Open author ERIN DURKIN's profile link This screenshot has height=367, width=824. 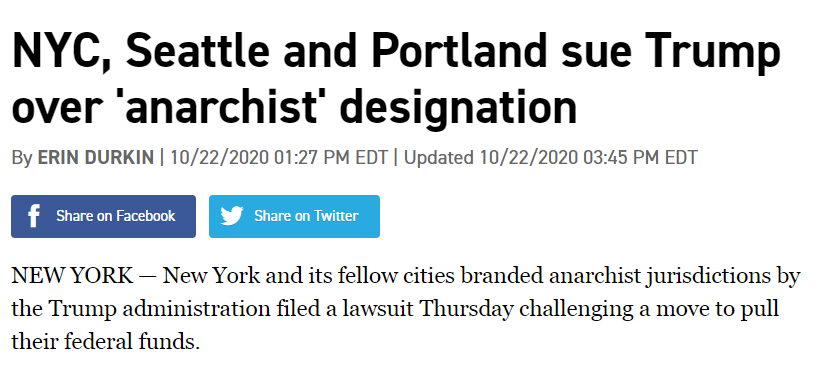coord(96,158)
